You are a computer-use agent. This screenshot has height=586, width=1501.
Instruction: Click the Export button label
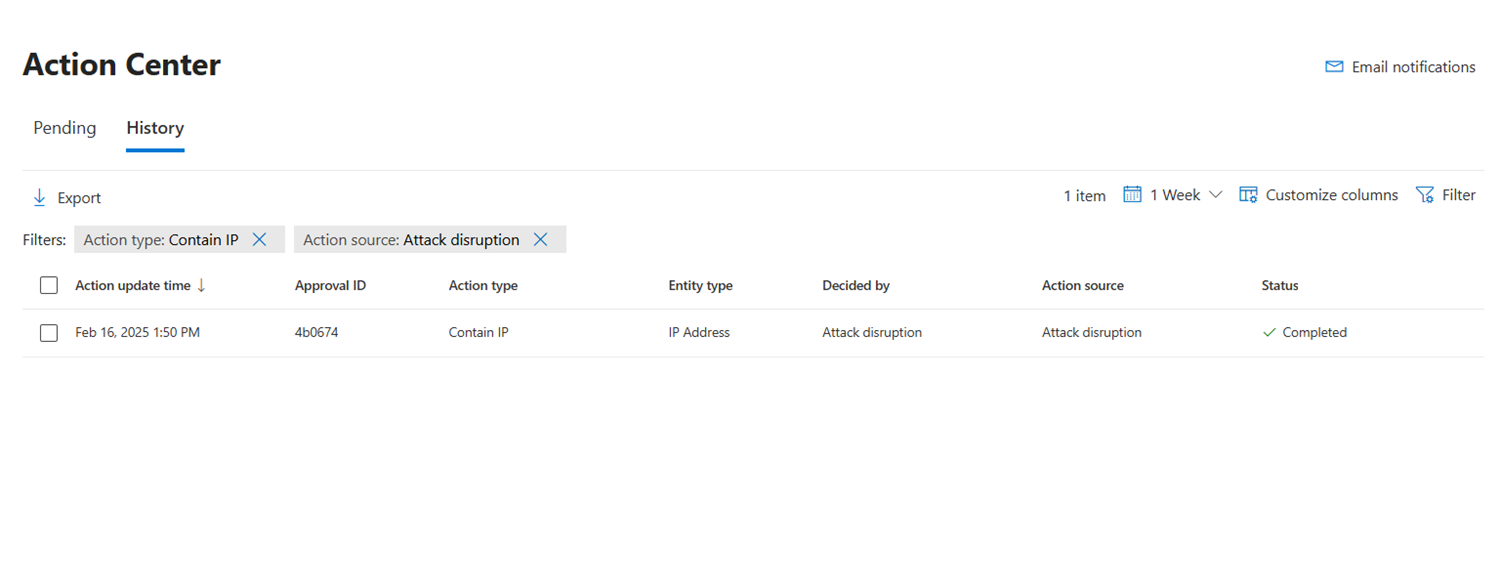coord(79,198)
